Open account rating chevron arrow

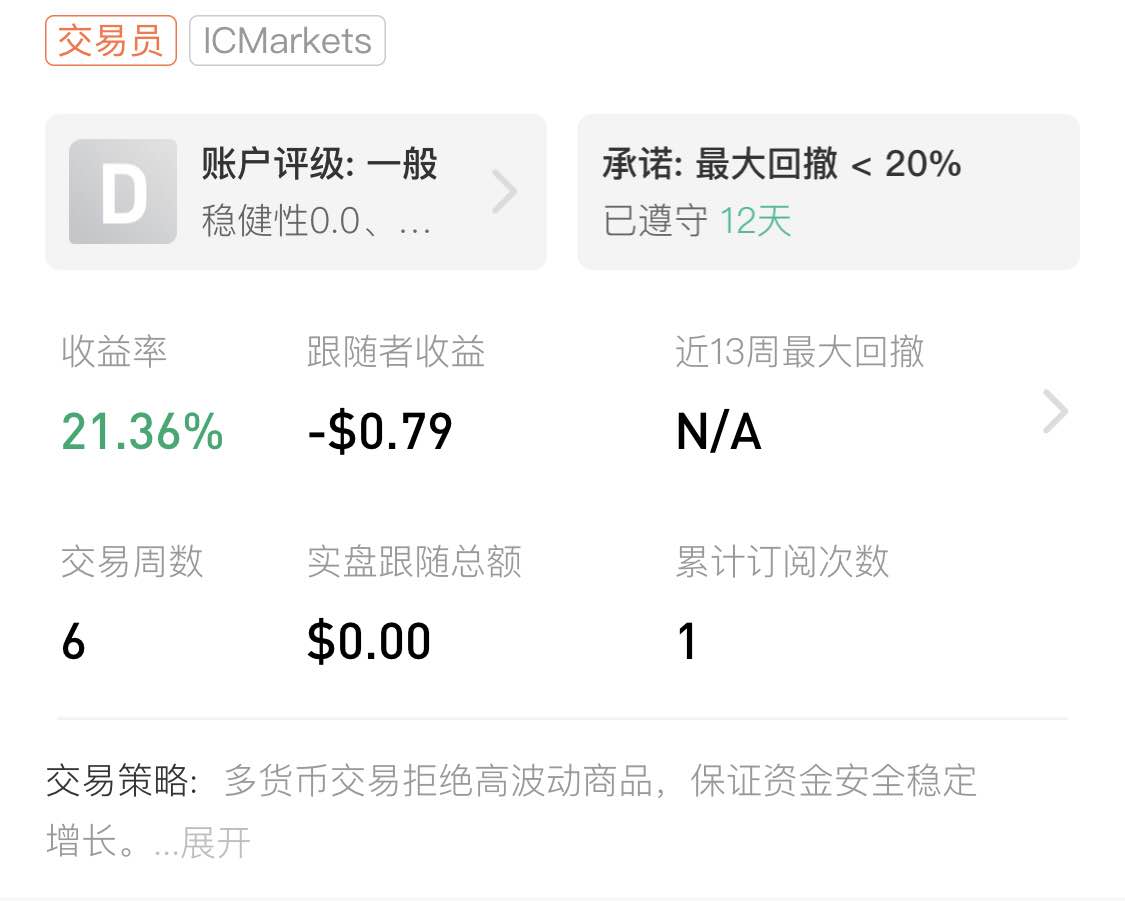[505, 192]
